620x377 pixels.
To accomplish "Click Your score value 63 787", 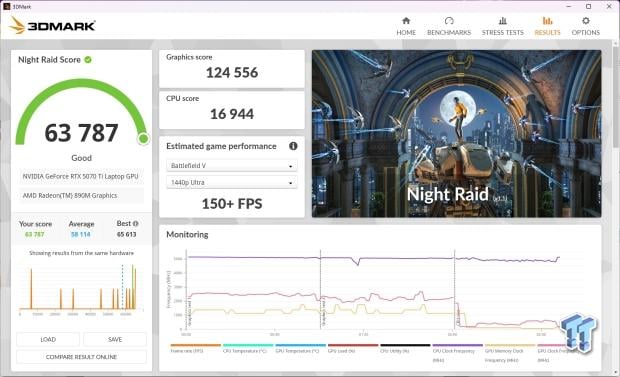I will tap(35, 235).
